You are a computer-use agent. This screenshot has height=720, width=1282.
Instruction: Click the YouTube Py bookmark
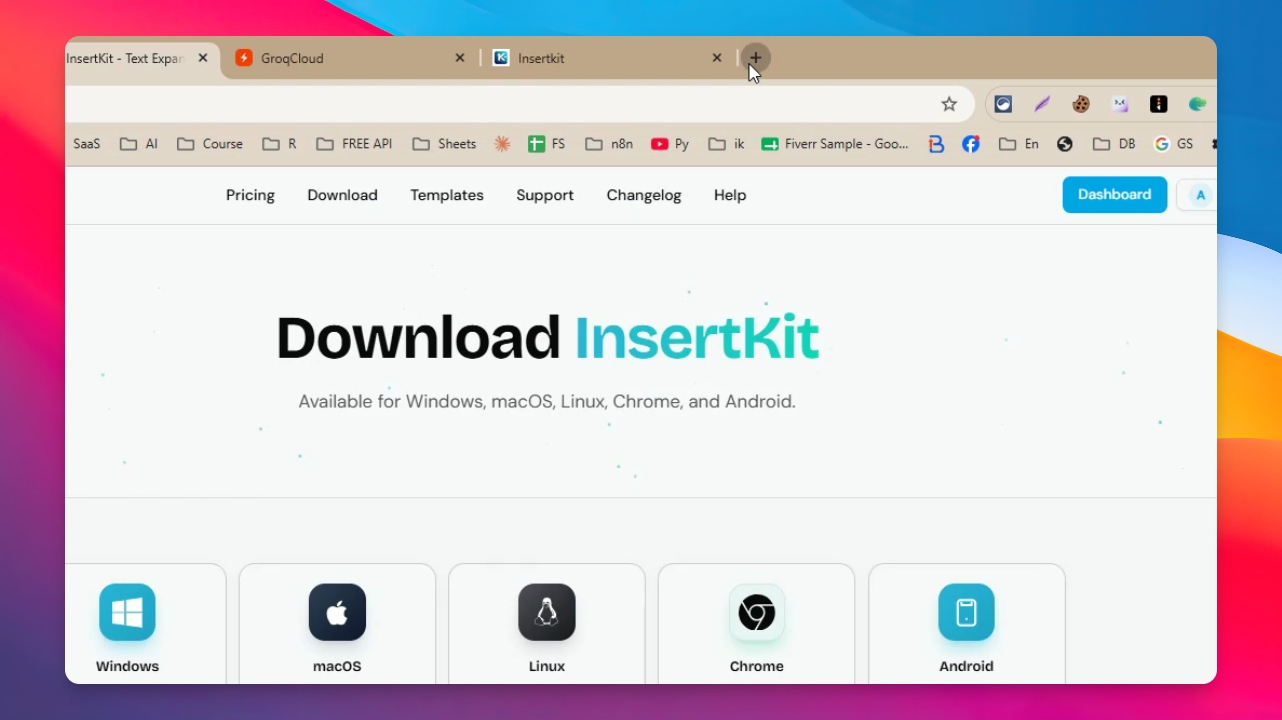[670, 144]
